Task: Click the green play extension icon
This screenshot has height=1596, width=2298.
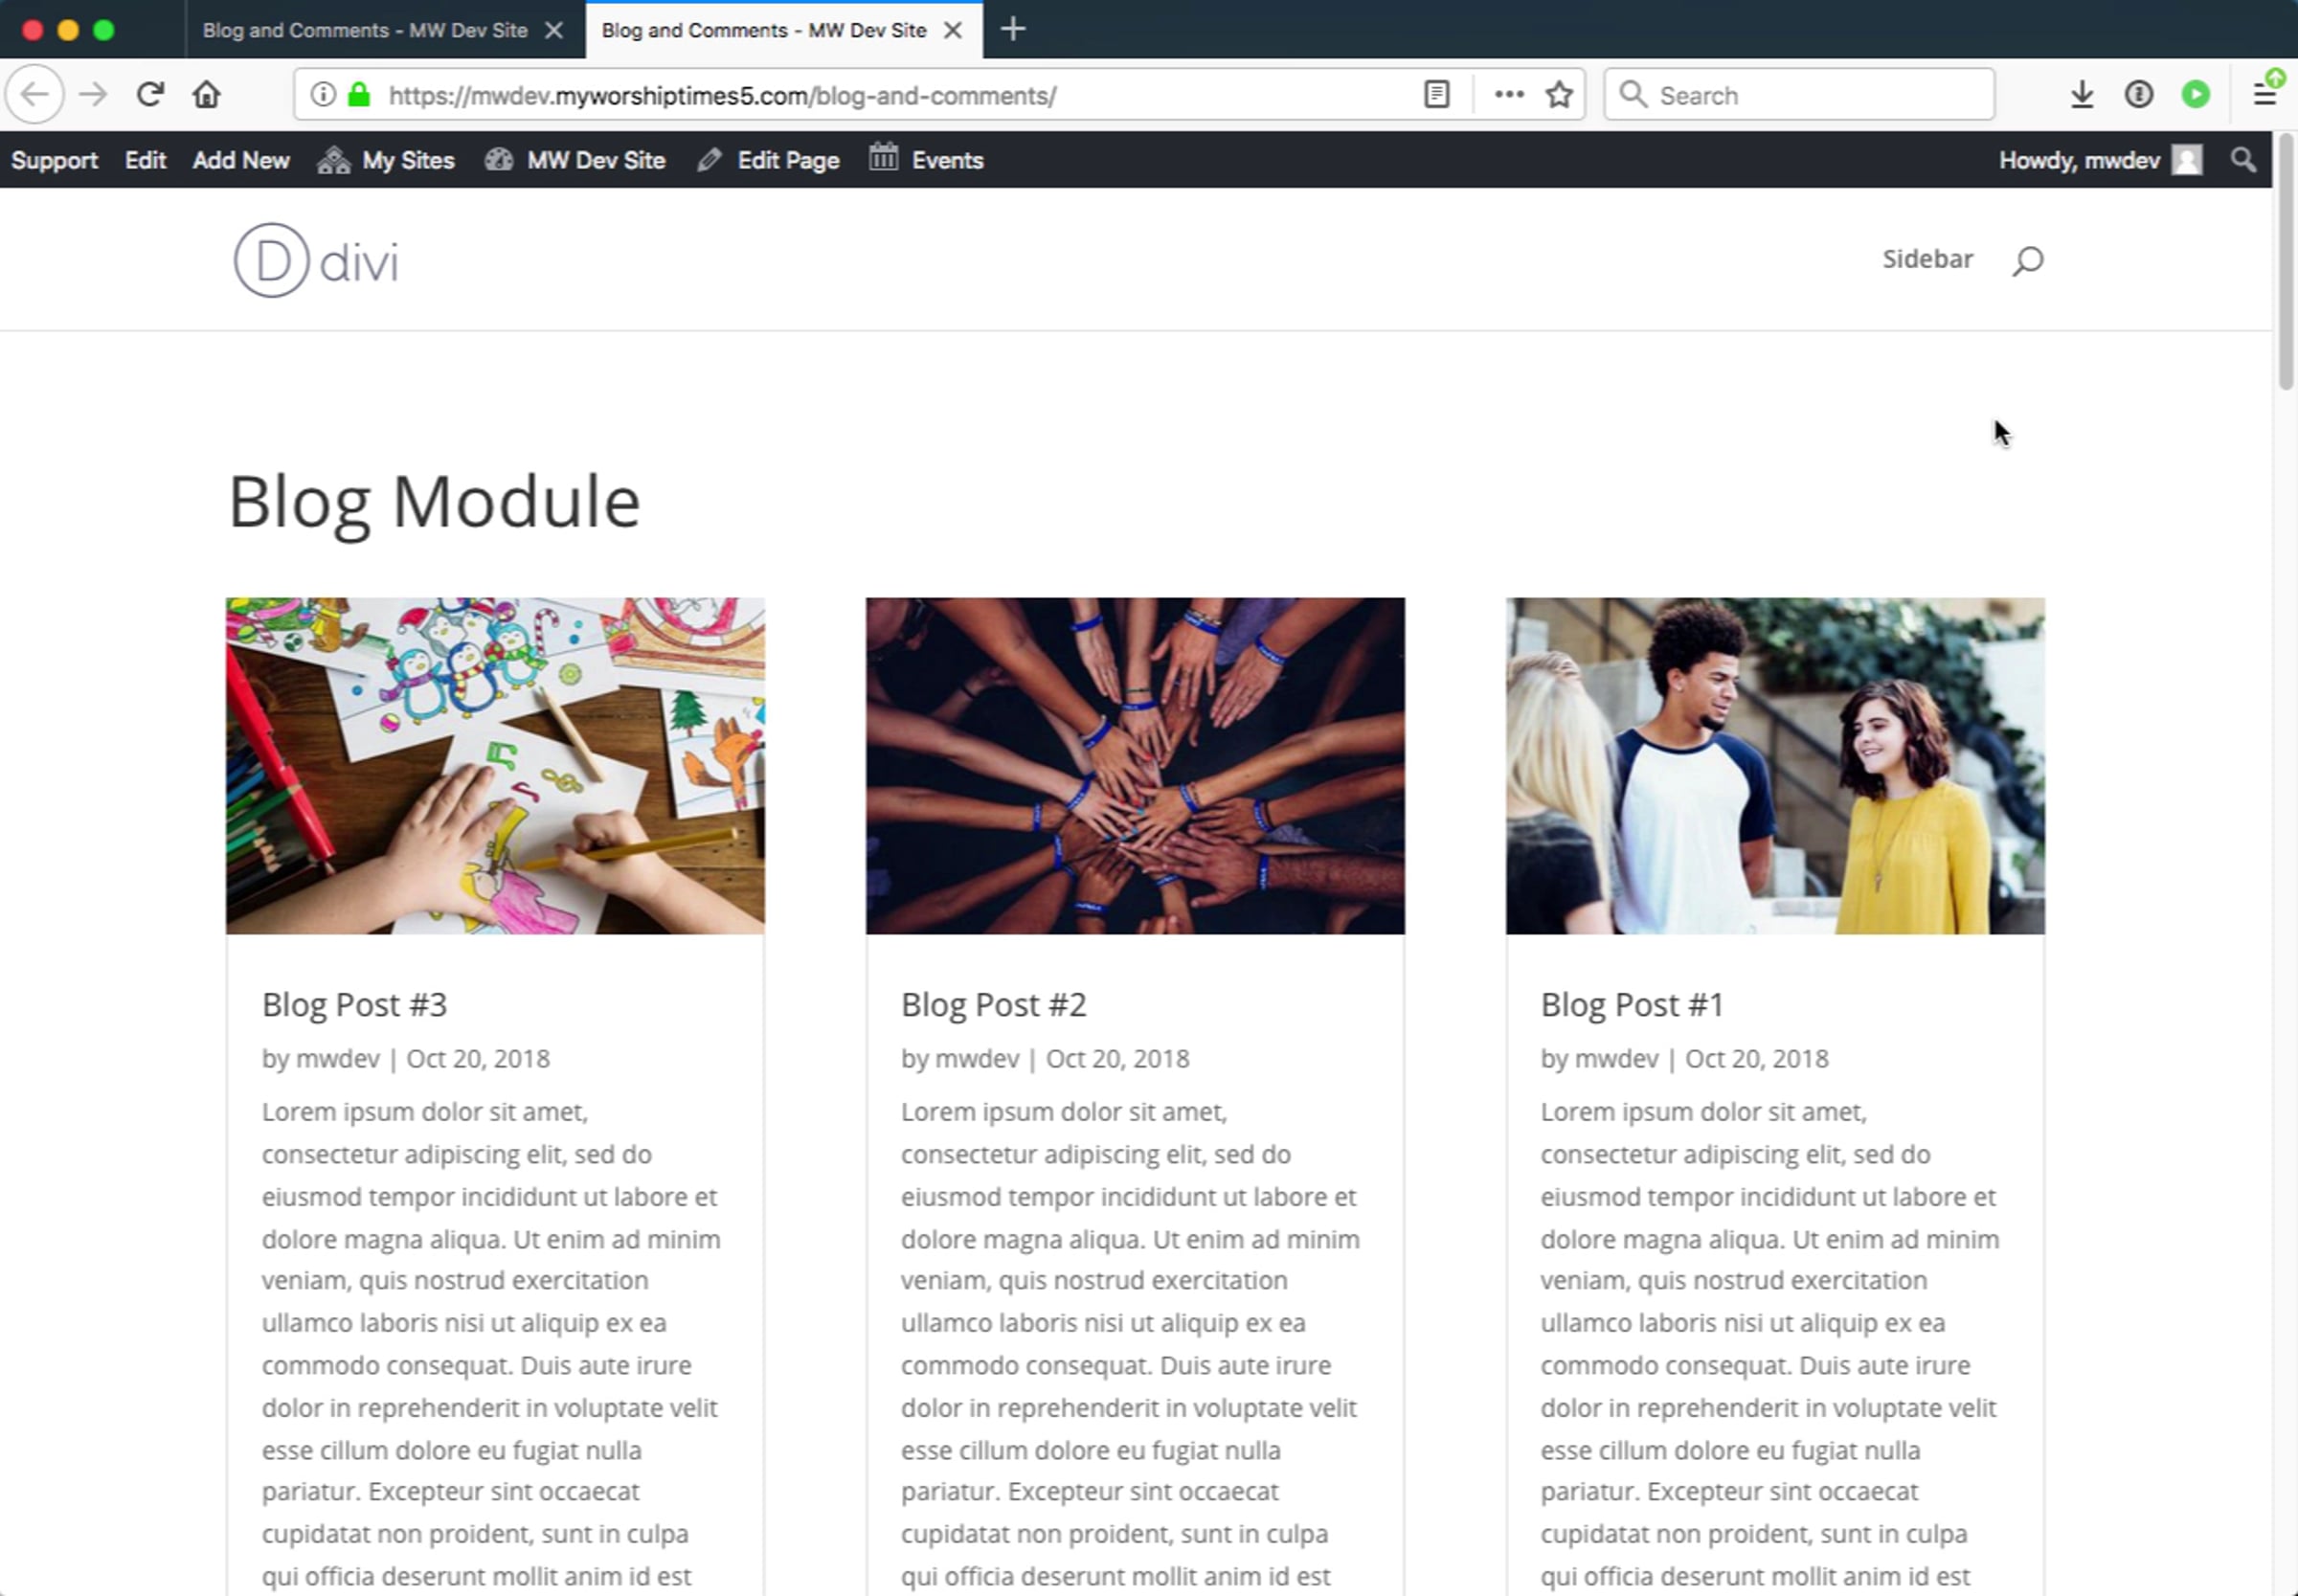Action: click(2195, 95)
